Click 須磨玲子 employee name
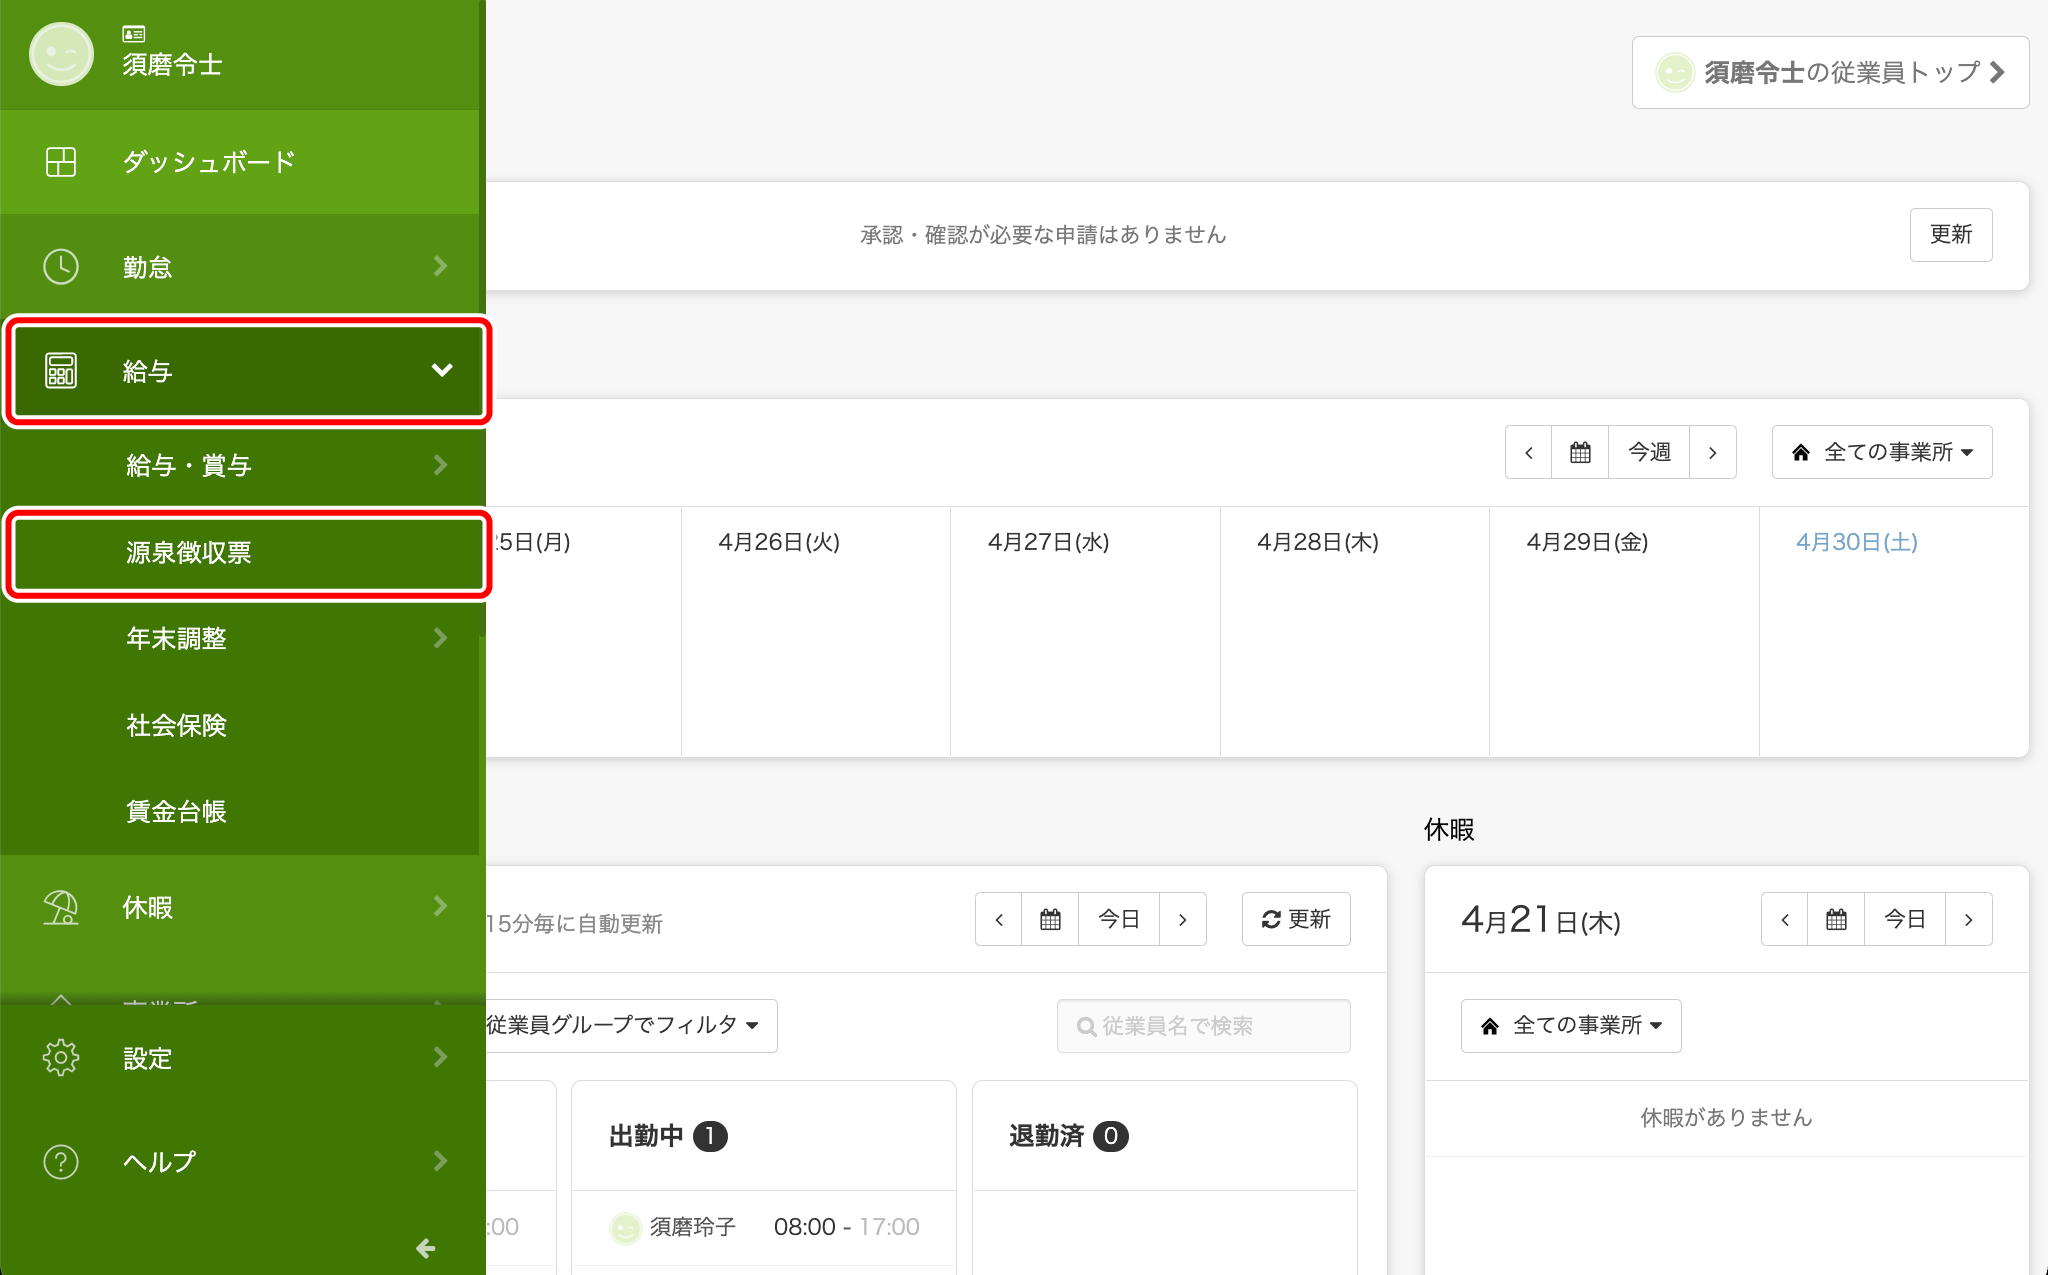Image resolution: width=2048 pixels, height=1275 pixels. click(x=693, y=1227)
